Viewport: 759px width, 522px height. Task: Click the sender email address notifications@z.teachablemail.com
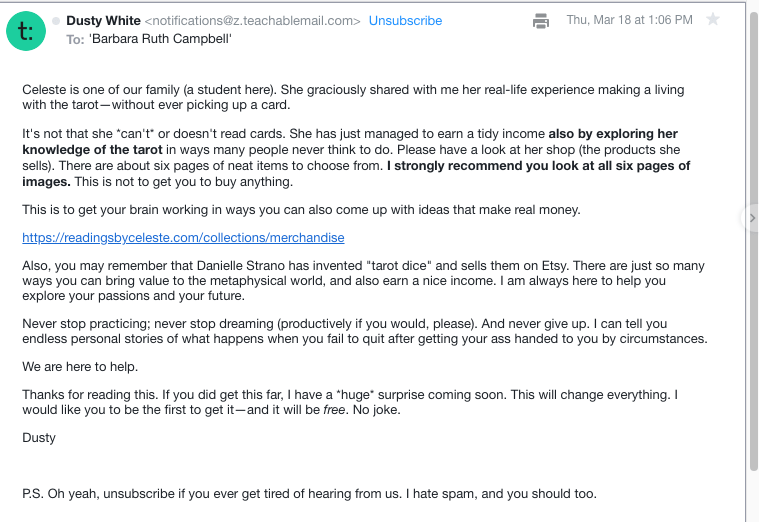[252, 20]
